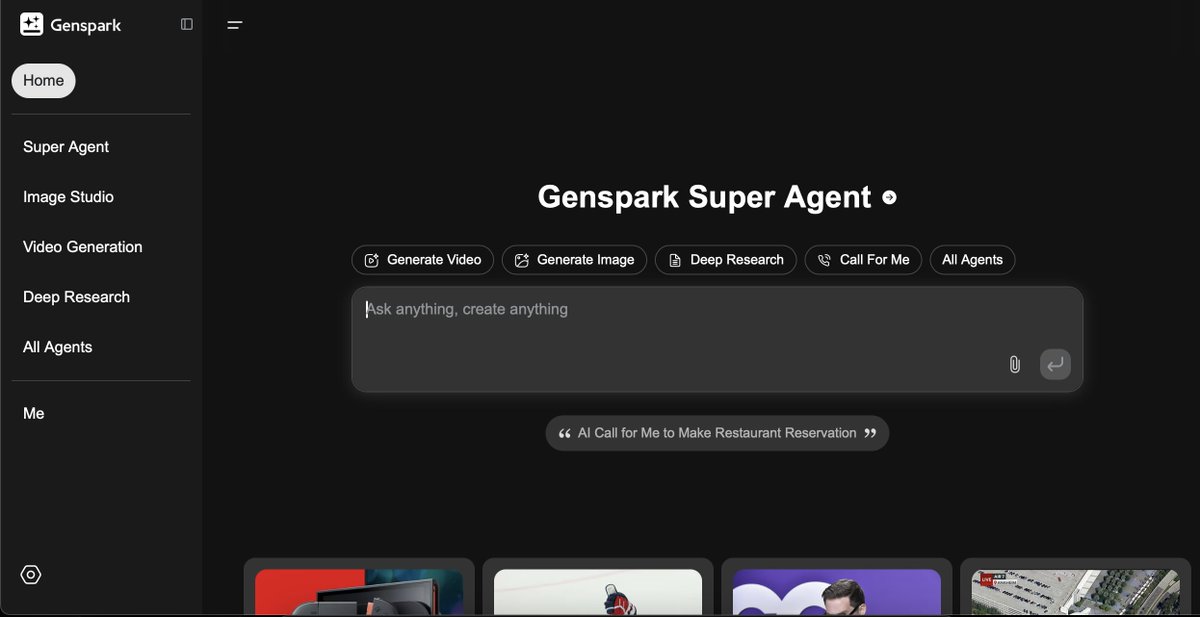The width and height of the screenshot is (1200, 617).
Task: Click the Generate Image button
Action: tap(574, 260)
